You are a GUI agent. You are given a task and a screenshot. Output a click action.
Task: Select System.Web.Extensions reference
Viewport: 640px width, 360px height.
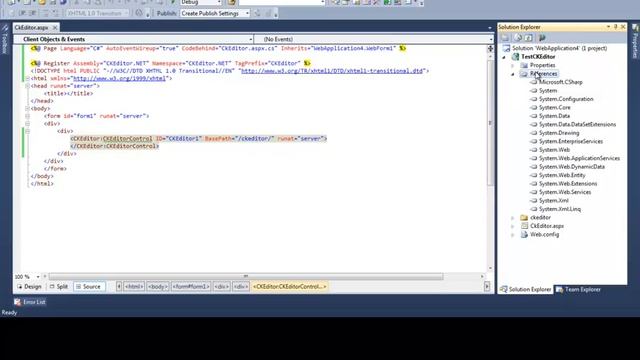click(568, 184)
